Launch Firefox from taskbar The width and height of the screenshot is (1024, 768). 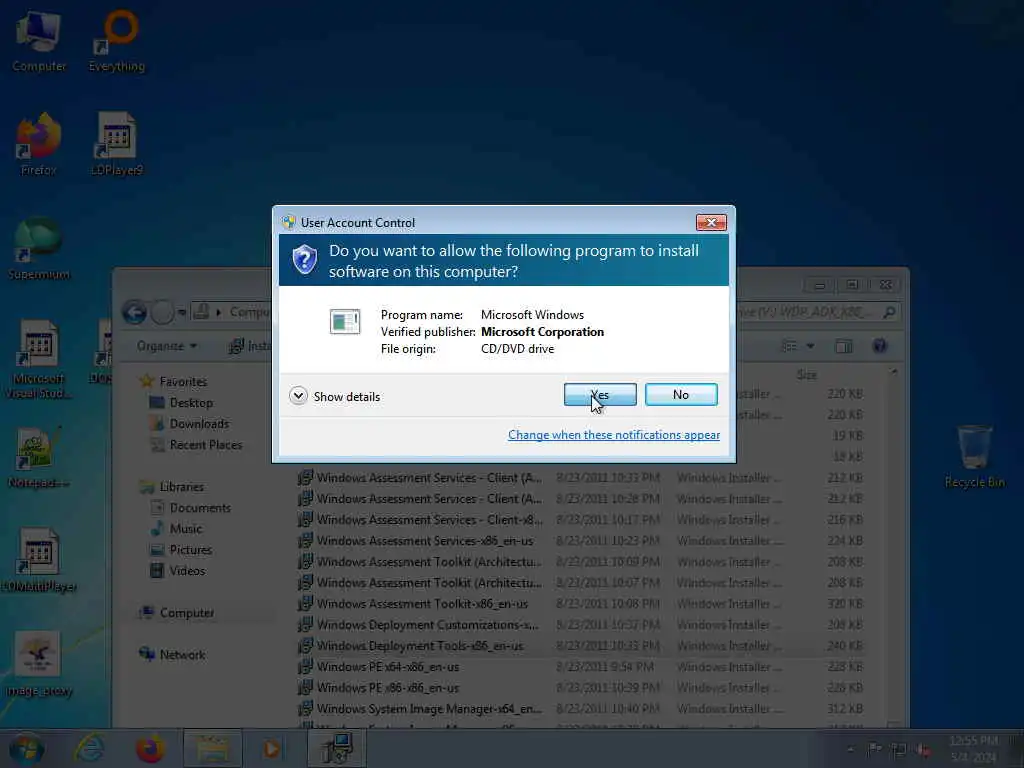click(150, 748)
